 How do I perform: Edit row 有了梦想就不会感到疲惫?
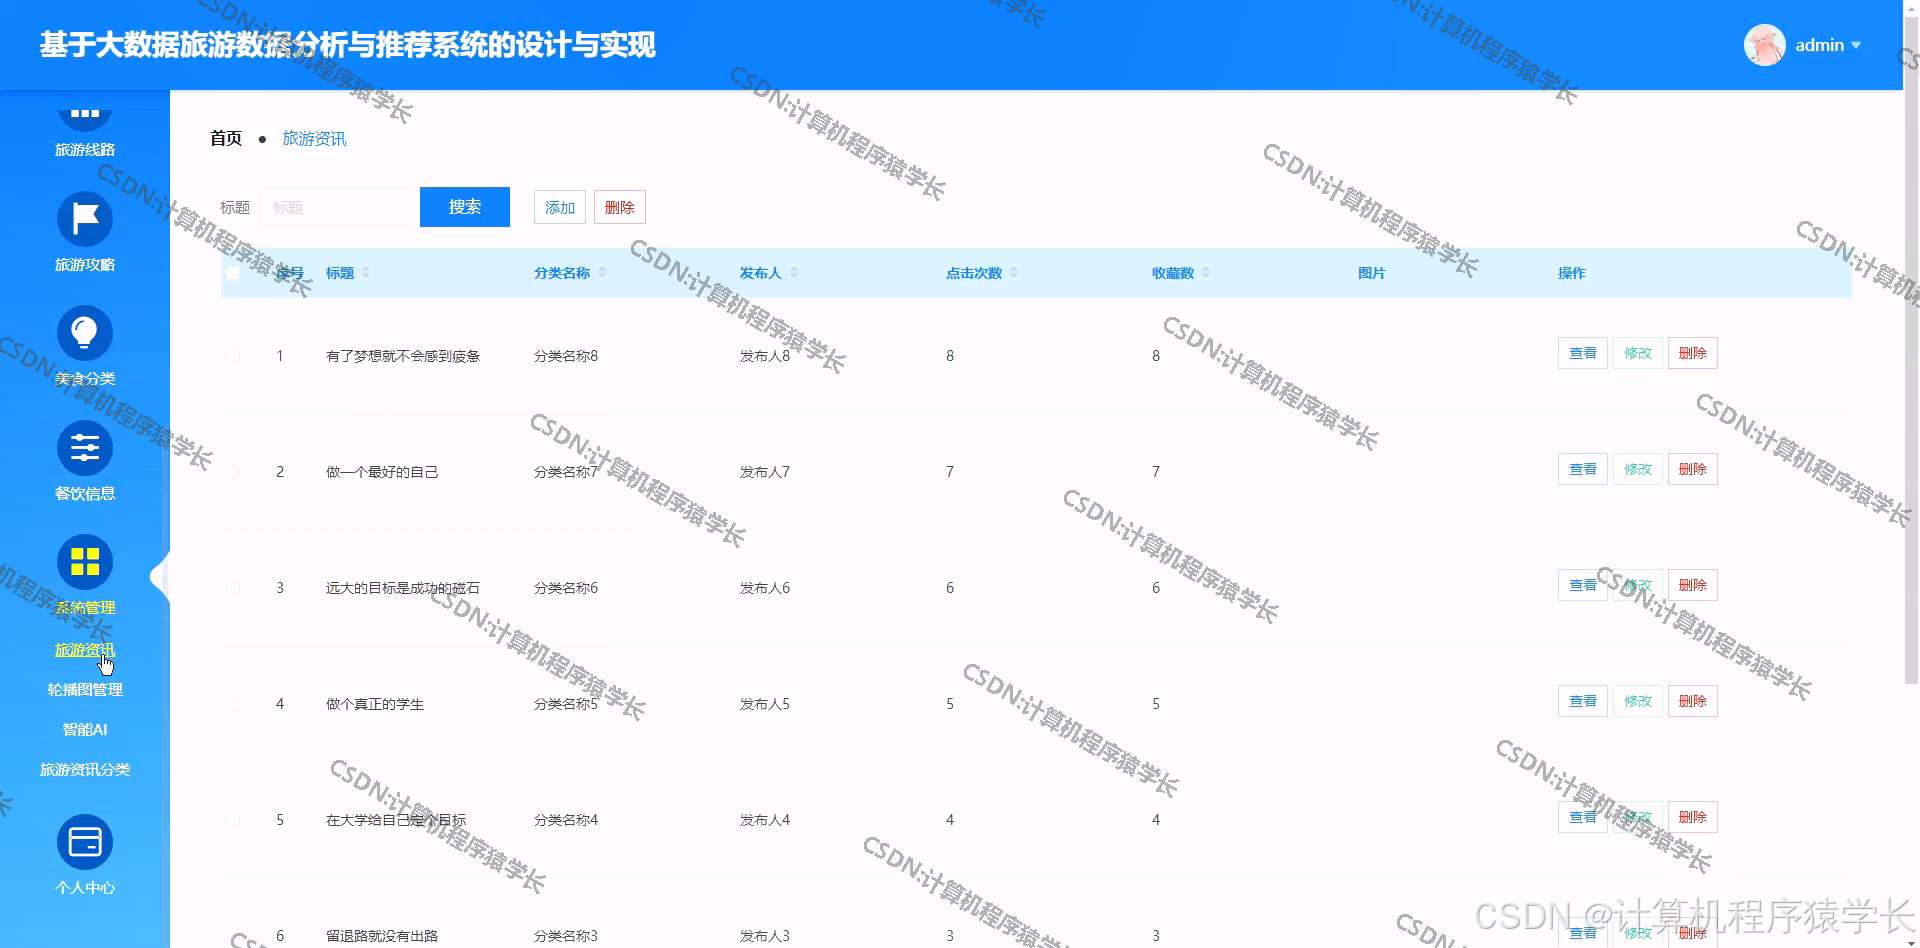1638,353
